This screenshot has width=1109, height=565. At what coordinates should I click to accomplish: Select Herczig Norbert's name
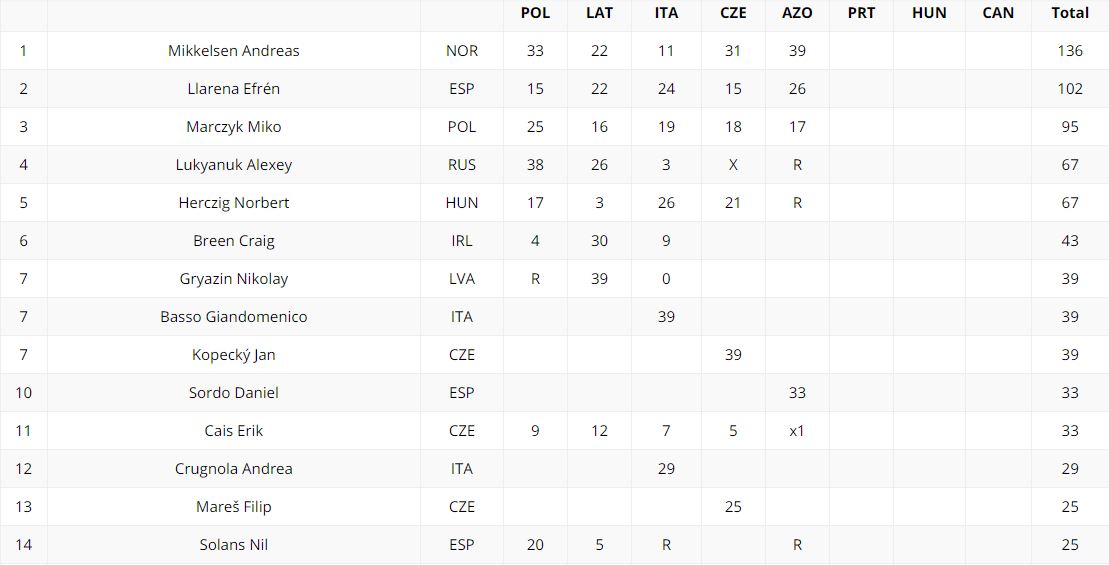[234, 203]
